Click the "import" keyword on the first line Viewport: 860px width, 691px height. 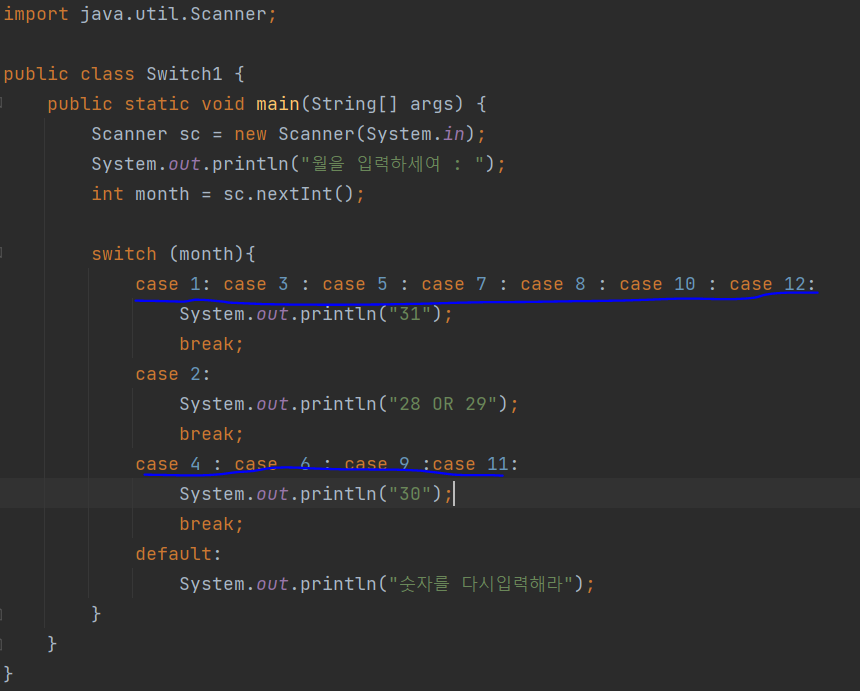pyautogui.click(x=36, y=14)
